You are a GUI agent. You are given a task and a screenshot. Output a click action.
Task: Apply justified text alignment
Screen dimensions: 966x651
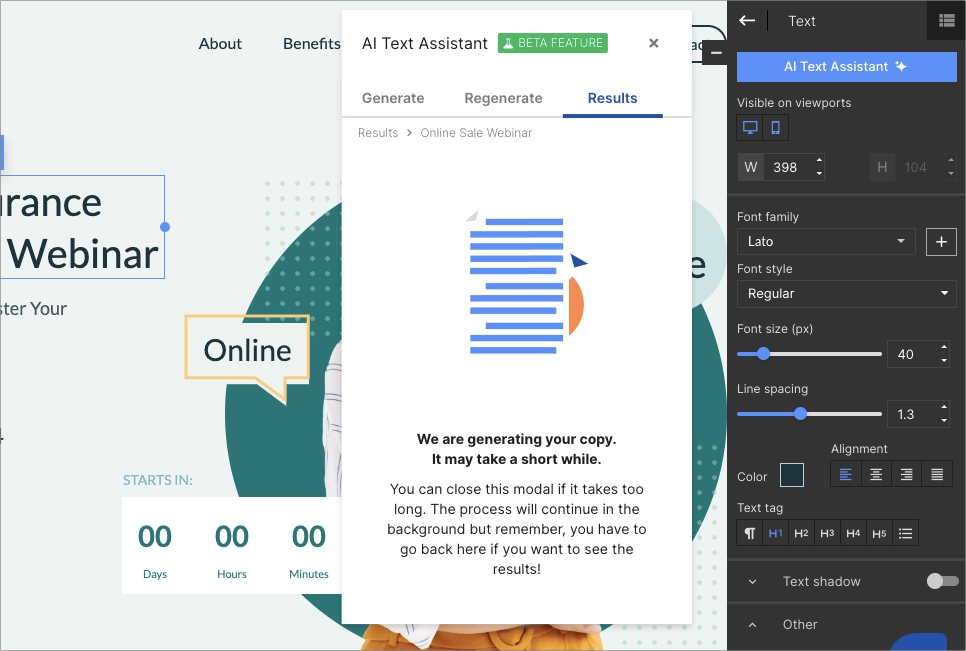[938, 473]
